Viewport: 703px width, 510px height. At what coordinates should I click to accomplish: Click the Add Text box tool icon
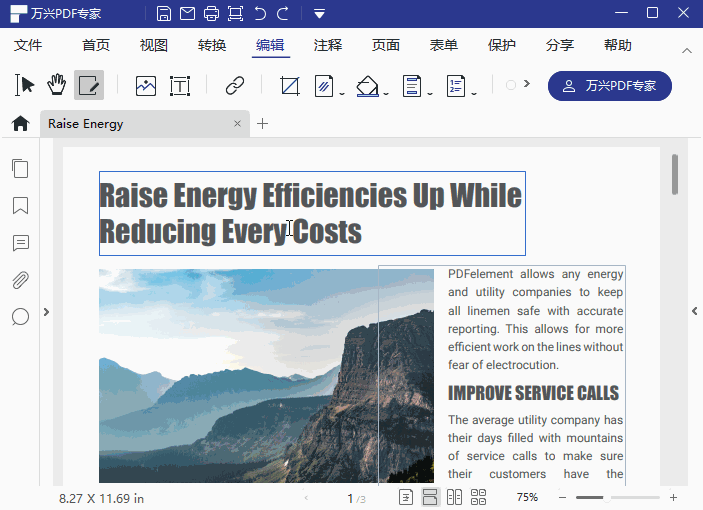(180, 86)
